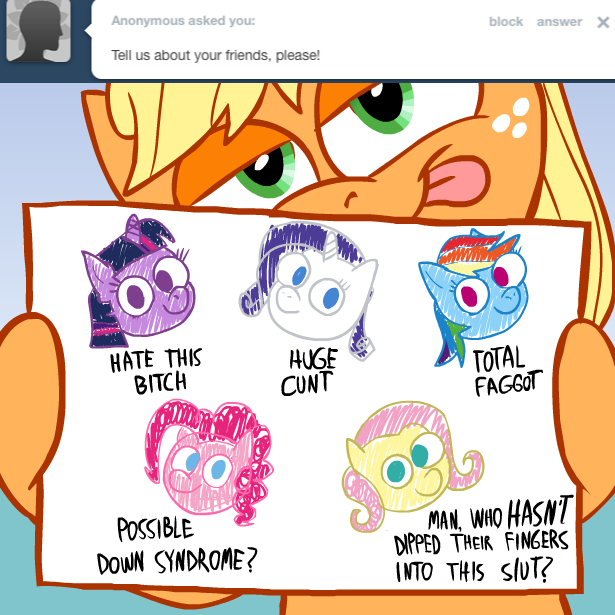Click the block link in the ask header
Image resolution: width=615 pixels, height=615 pixels.
pos(506,22)
